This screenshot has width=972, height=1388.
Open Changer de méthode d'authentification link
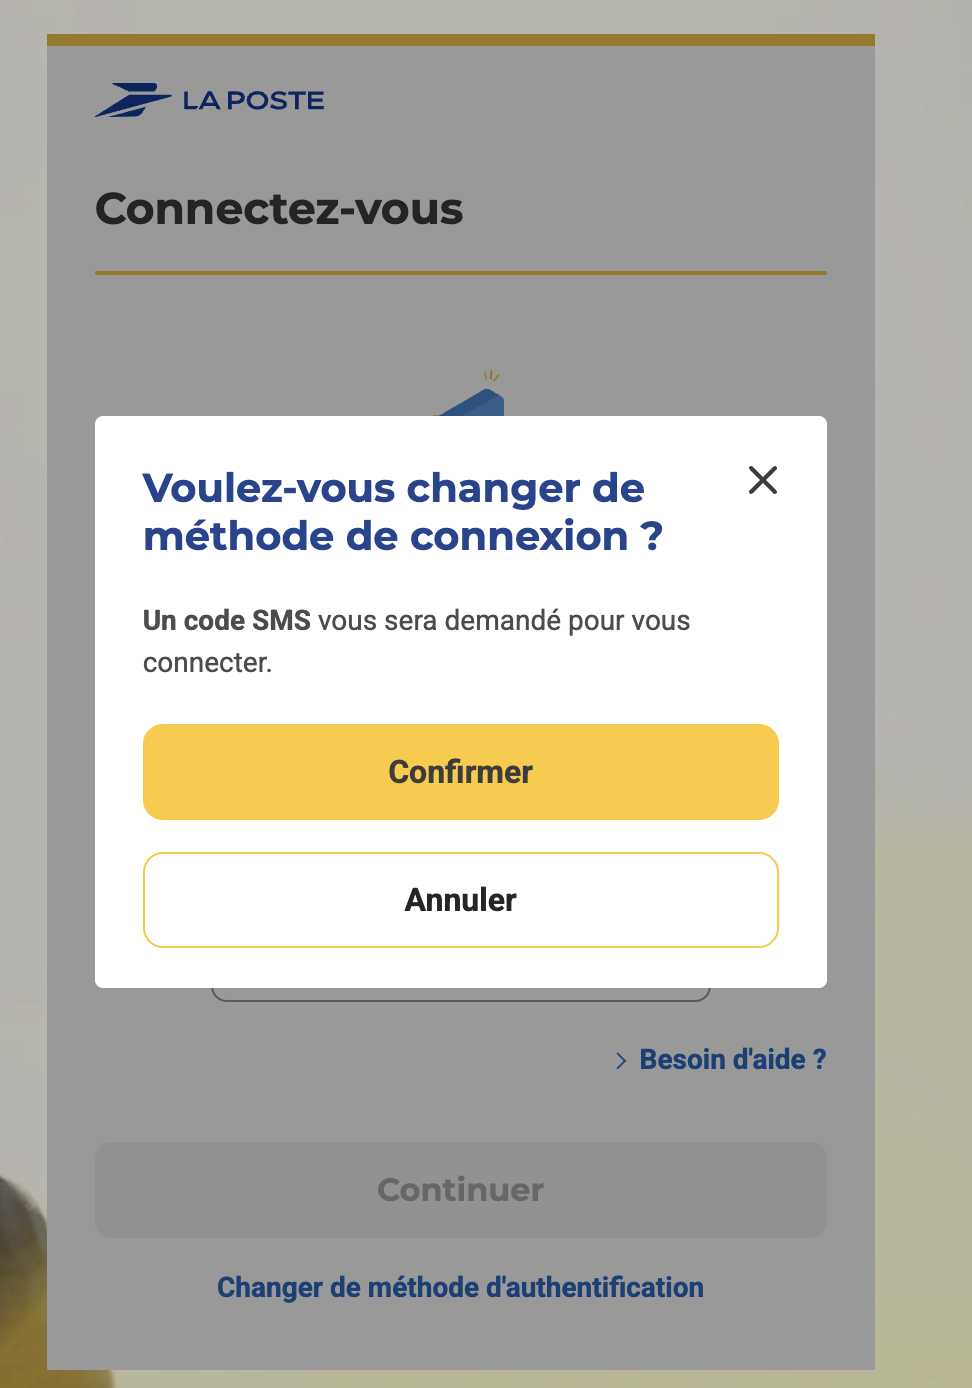pyautogui.click(x=461, y=1287)
